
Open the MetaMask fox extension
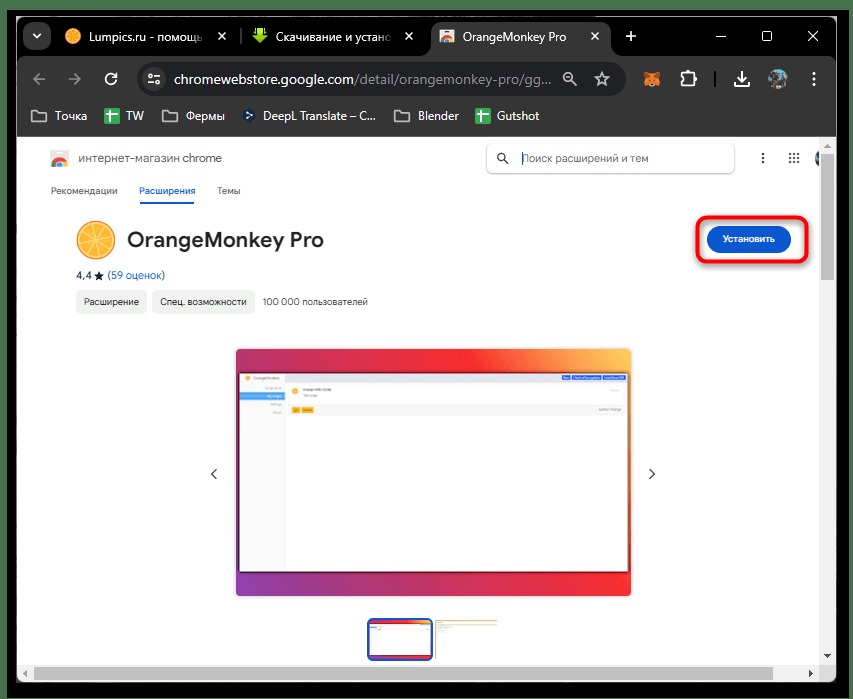(x=652, y=79)
